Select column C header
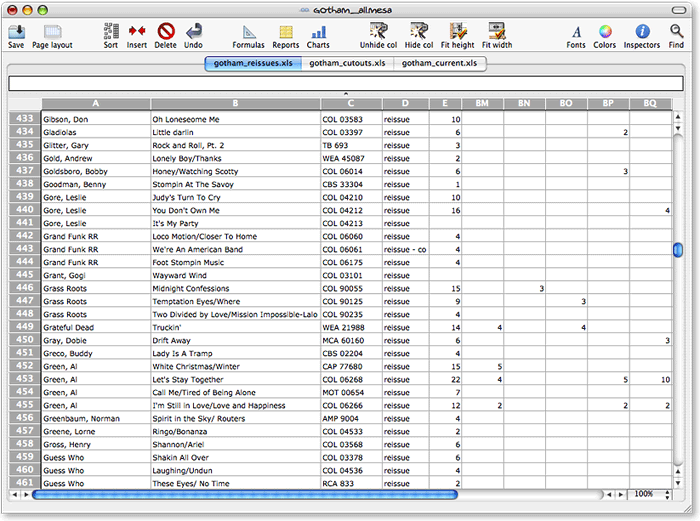 [351, 104]
